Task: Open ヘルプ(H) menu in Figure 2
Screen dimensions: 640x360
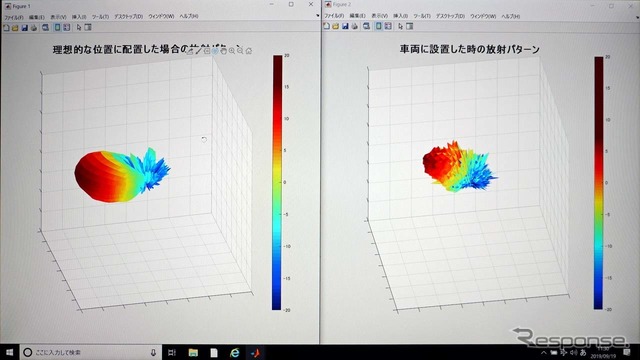Action: coord(510,16)
